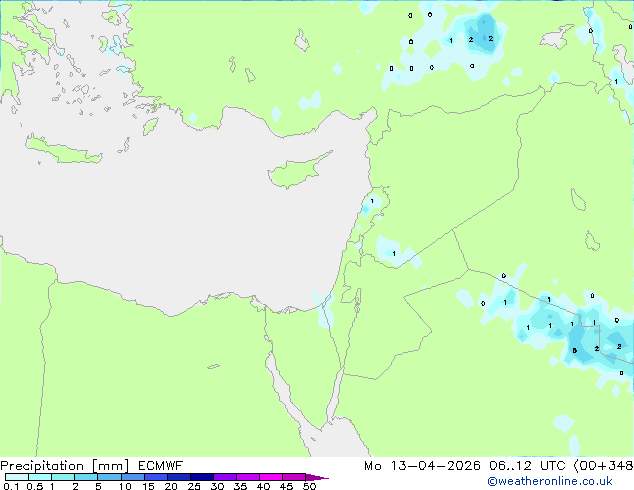Click the 5–10 mm legend swatch
This screenshot has height=490, width=634.
pyautogui.click(x=109, y=477)
